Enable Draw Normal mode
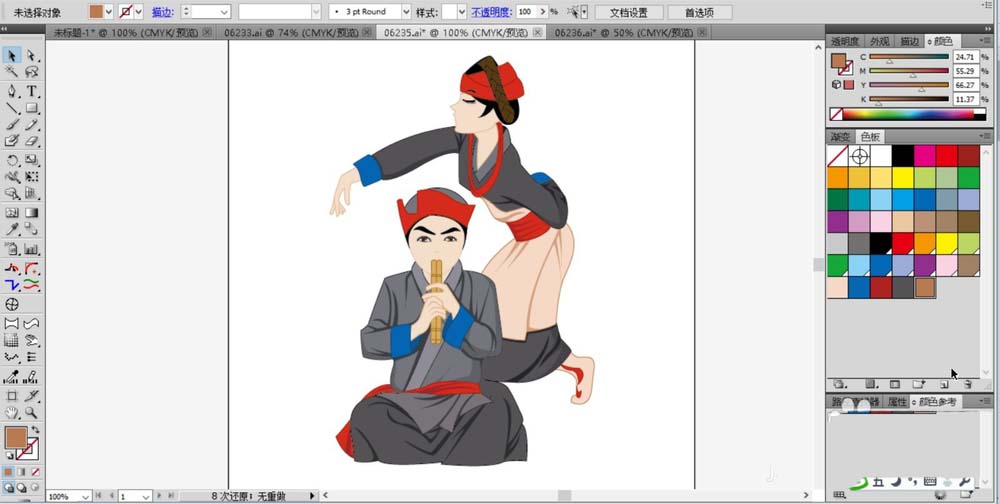The image size is (1000, 504). pyautogui.click(x=8, y=487)
